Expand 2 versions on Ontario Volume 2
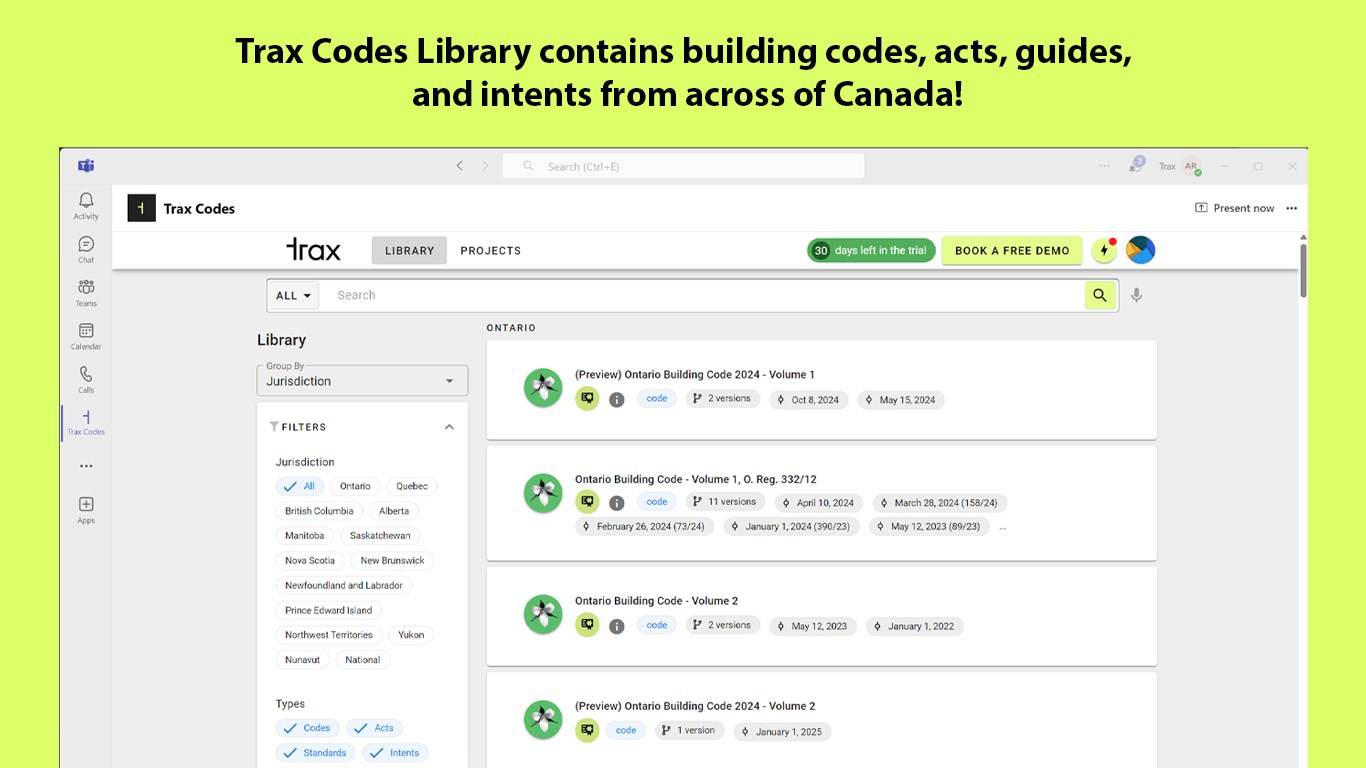Viewport: 1366px width, 768px height. pyautogui.click(x=723, y=625)
